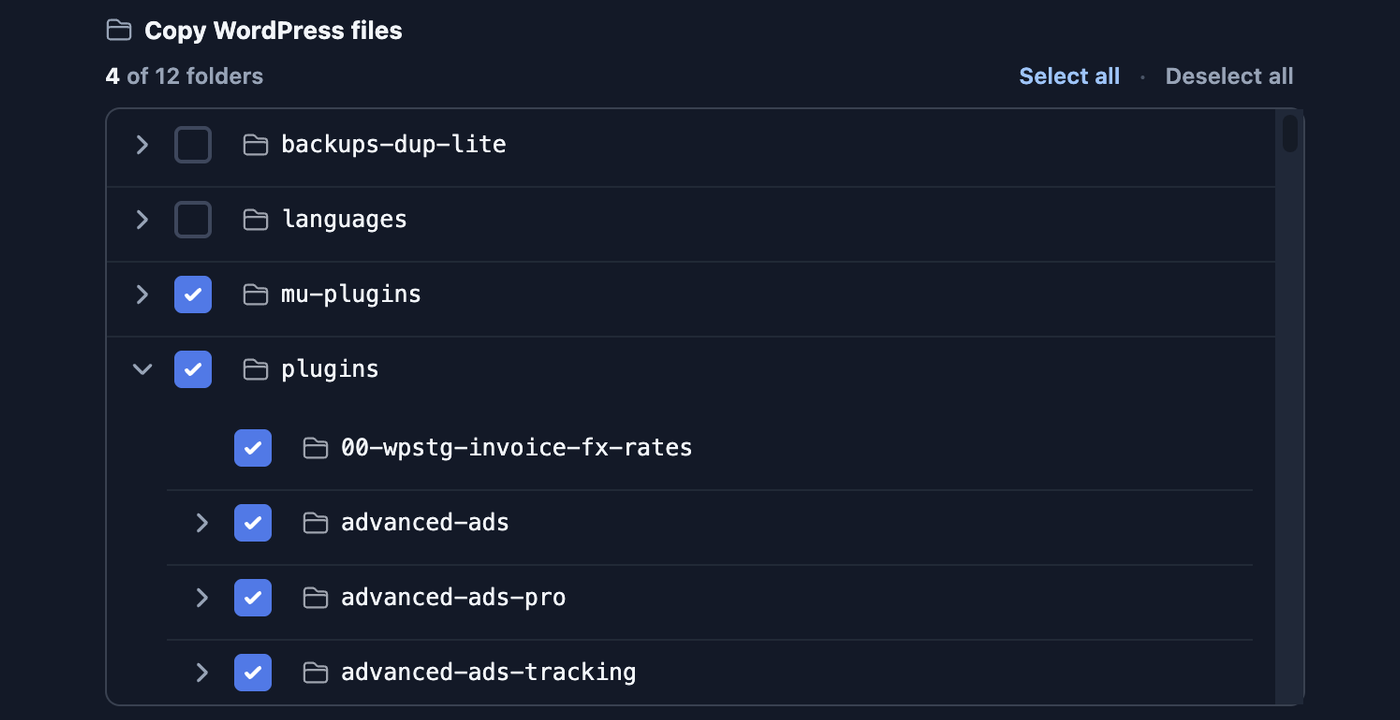This screenshot has width=1400, height=720.
Task: Click the languages folder name
Action: (344, 220)
